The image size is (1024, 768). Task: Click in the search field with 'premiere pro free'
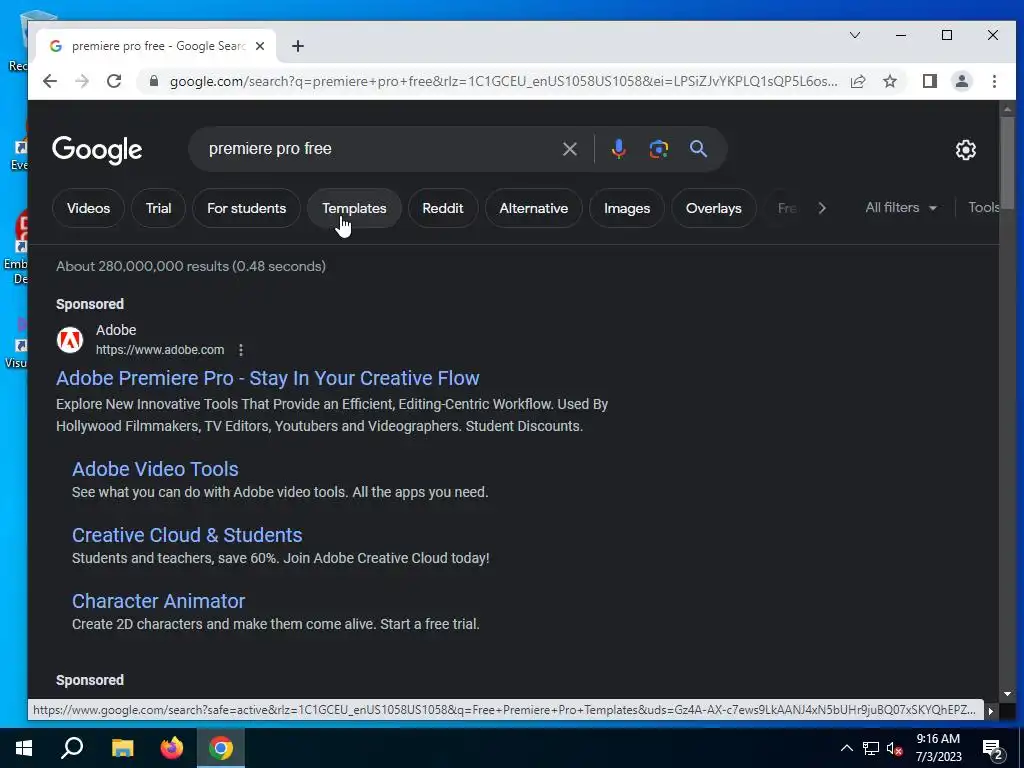pyautogui.click(x=379, y=149)
